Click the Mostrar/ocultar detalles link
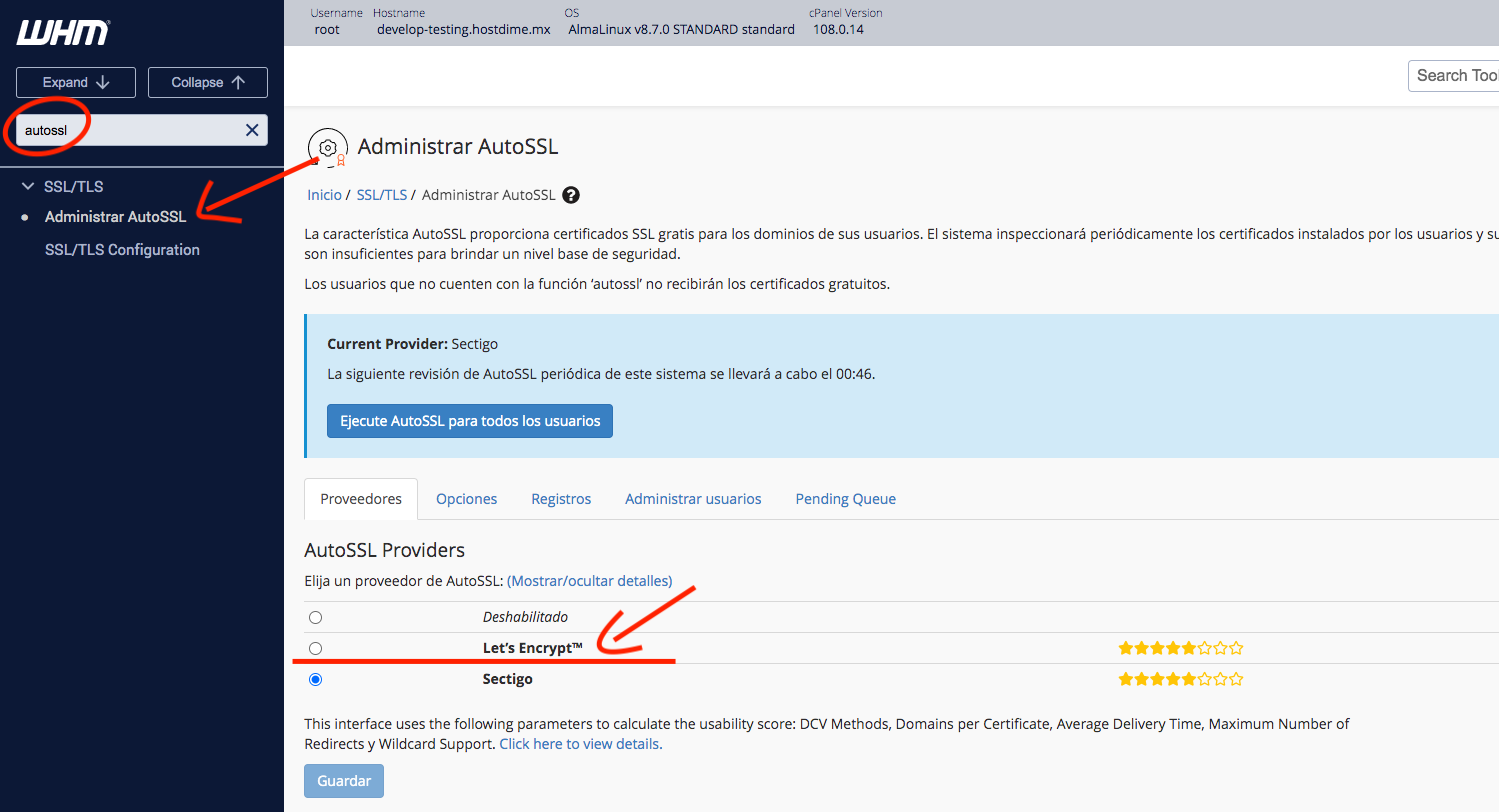Viewport: 1499px width, 812px height. point(590,581)
